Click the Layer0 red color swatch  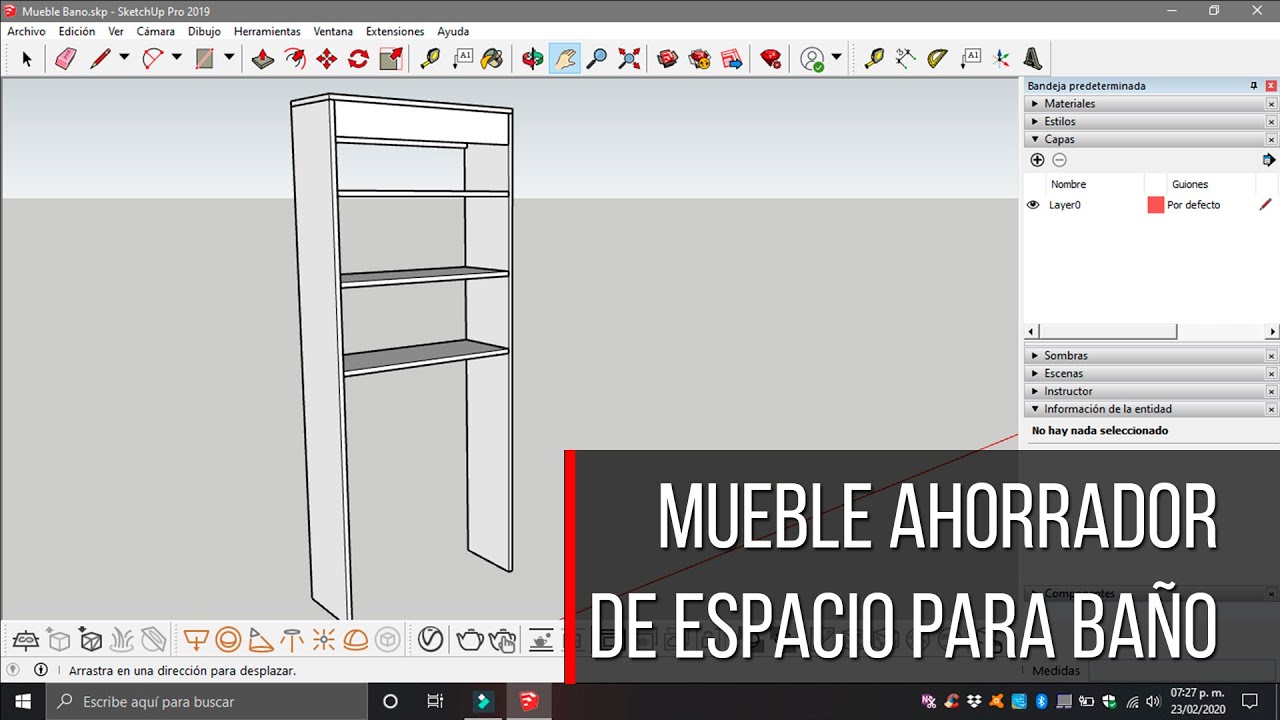[1156, 205]
